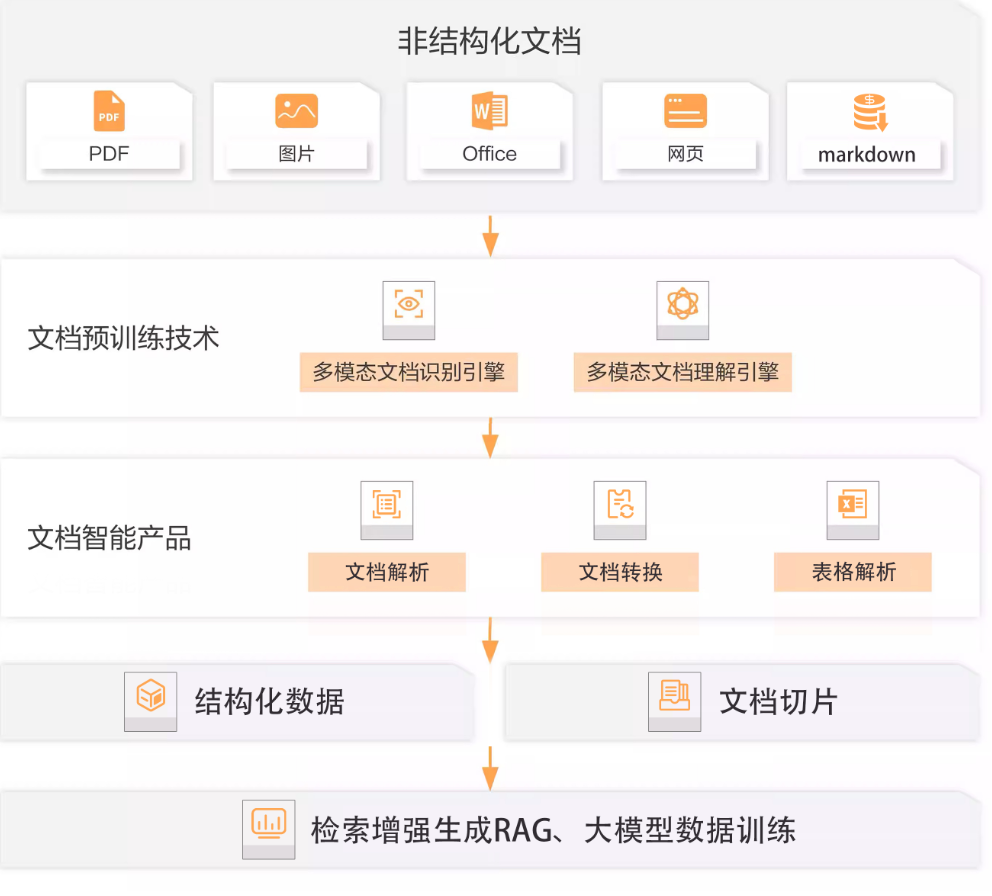Select the 表格解析 spreadsheet icon

pyautogui.click(x=852, y=504)
